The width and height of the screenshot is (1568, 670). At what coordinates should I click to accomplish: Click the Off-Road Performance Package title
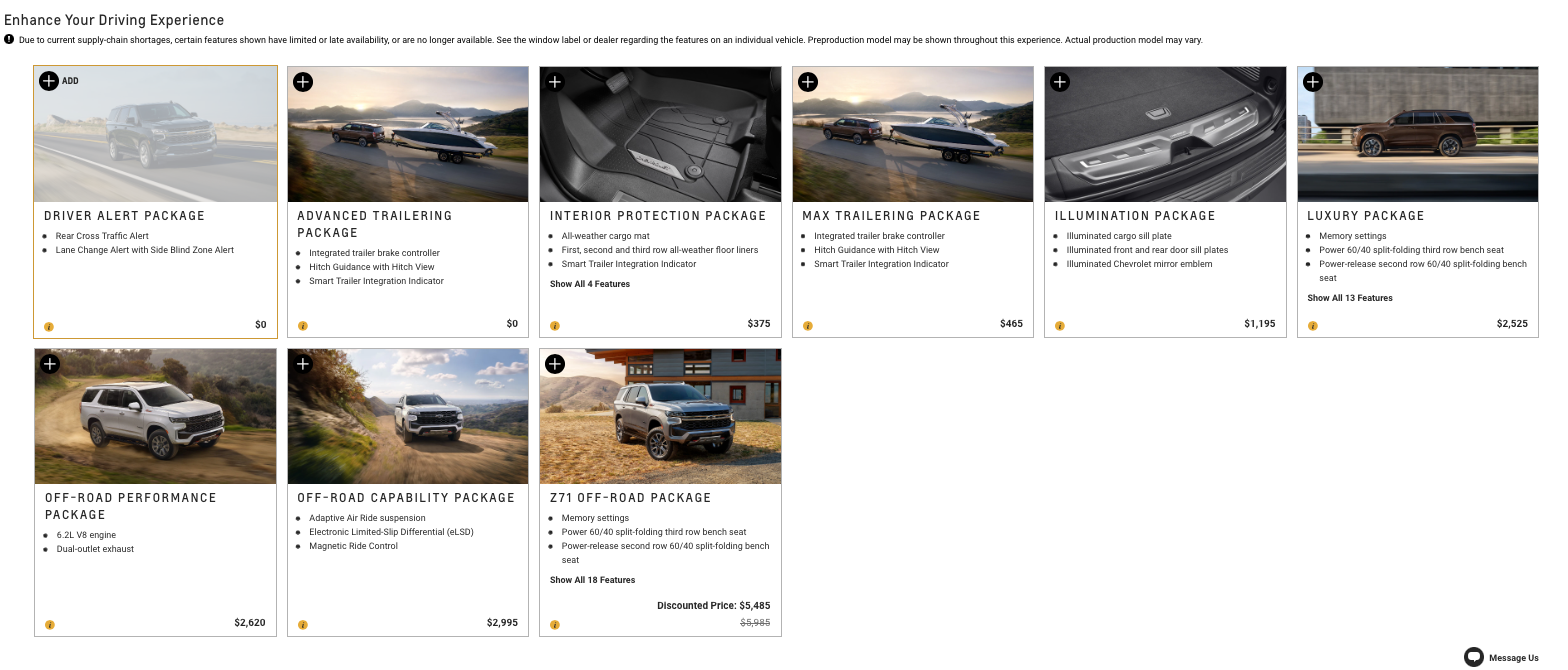(x=131, y=506)
